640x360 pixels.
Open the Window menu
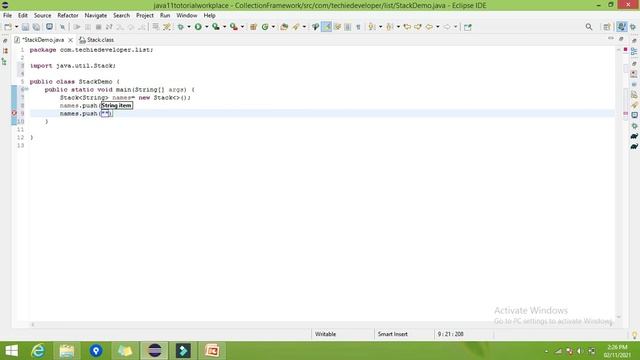[187, 16]
